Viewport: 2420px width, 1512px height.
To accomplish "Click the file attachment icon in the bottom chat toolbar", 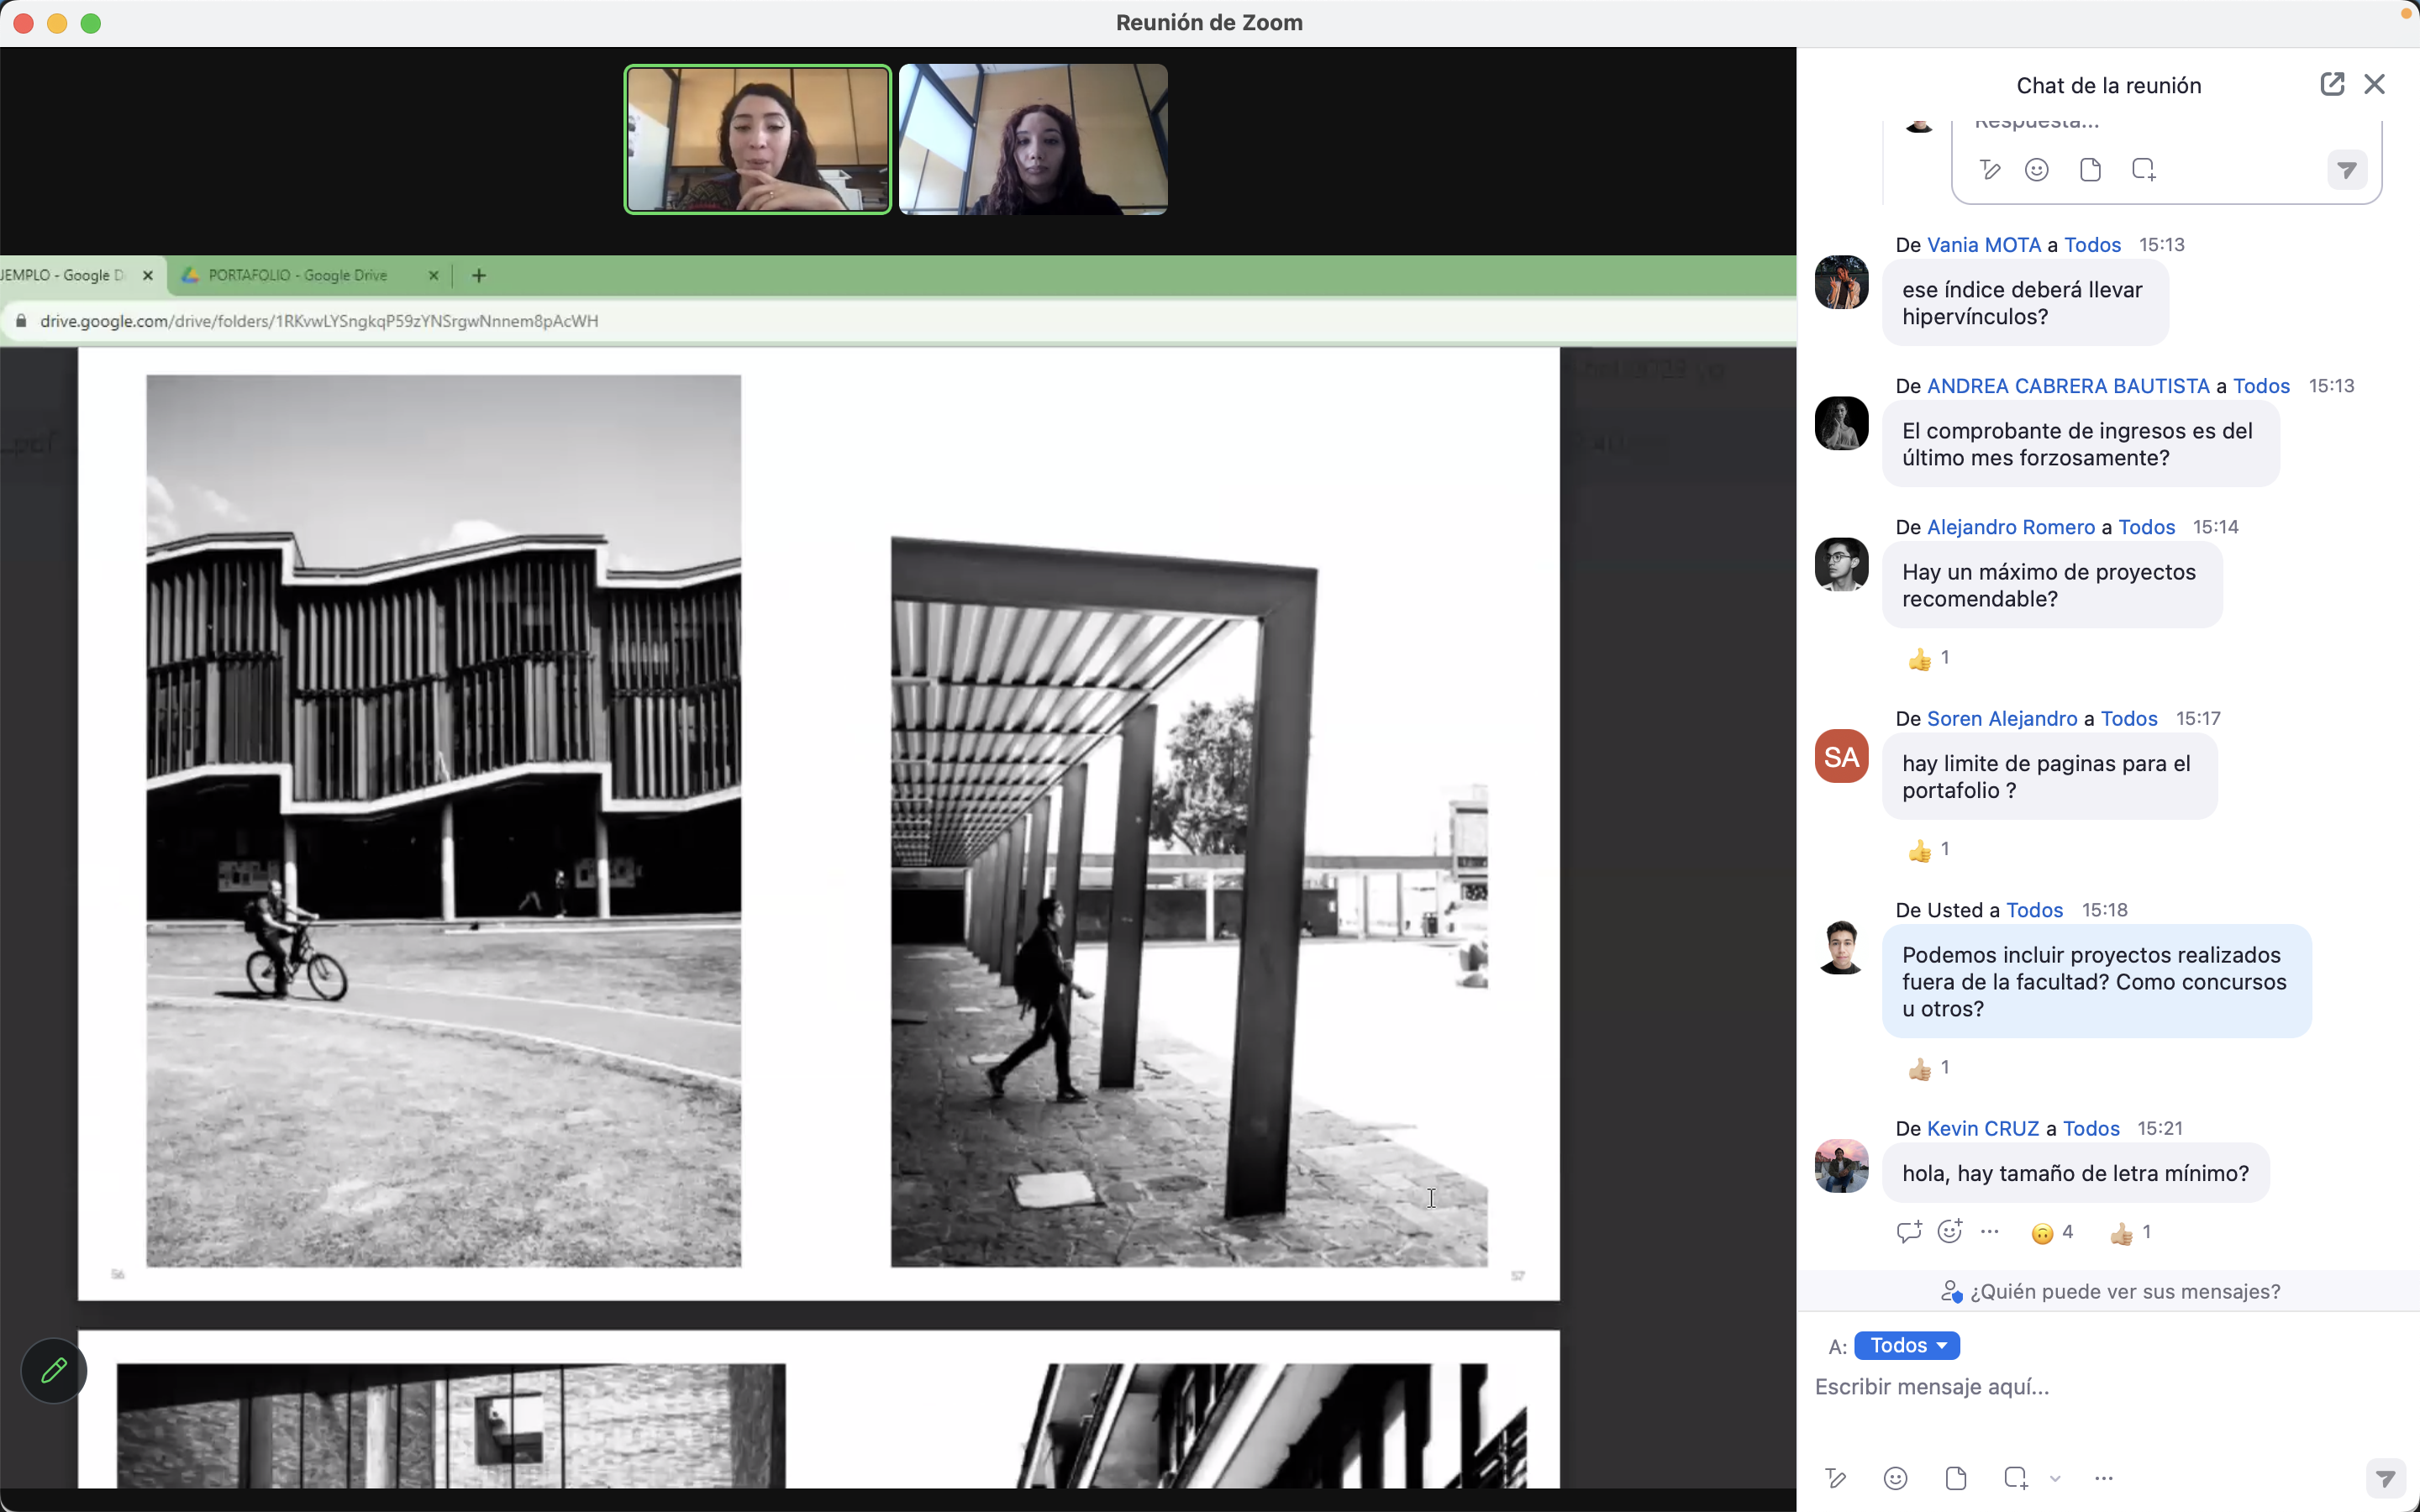I will [1956, 1478].
